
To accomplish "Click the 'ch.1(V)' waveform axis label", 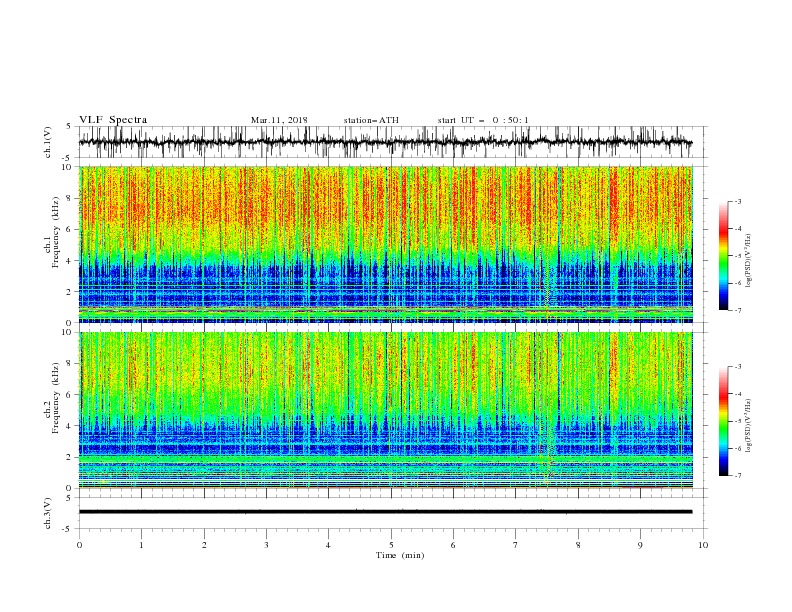I will pyautogui.click(x=48, y=142).
